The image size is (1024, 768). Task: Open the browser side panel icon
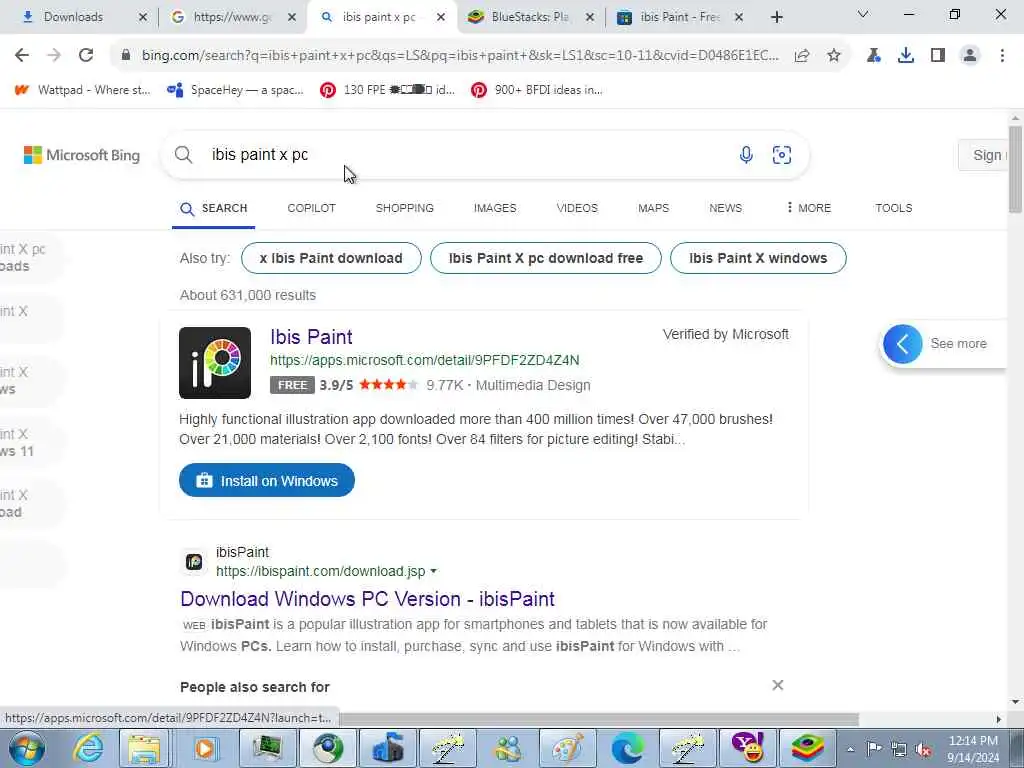click(x=938, y=56)
